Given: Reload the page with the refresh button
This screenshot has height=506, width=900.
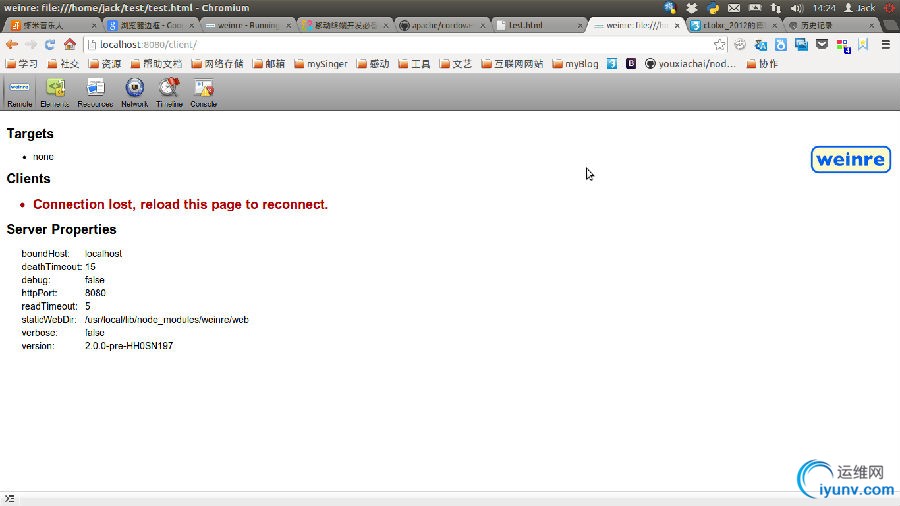Looking at the screenshot, I should point(50,44).
